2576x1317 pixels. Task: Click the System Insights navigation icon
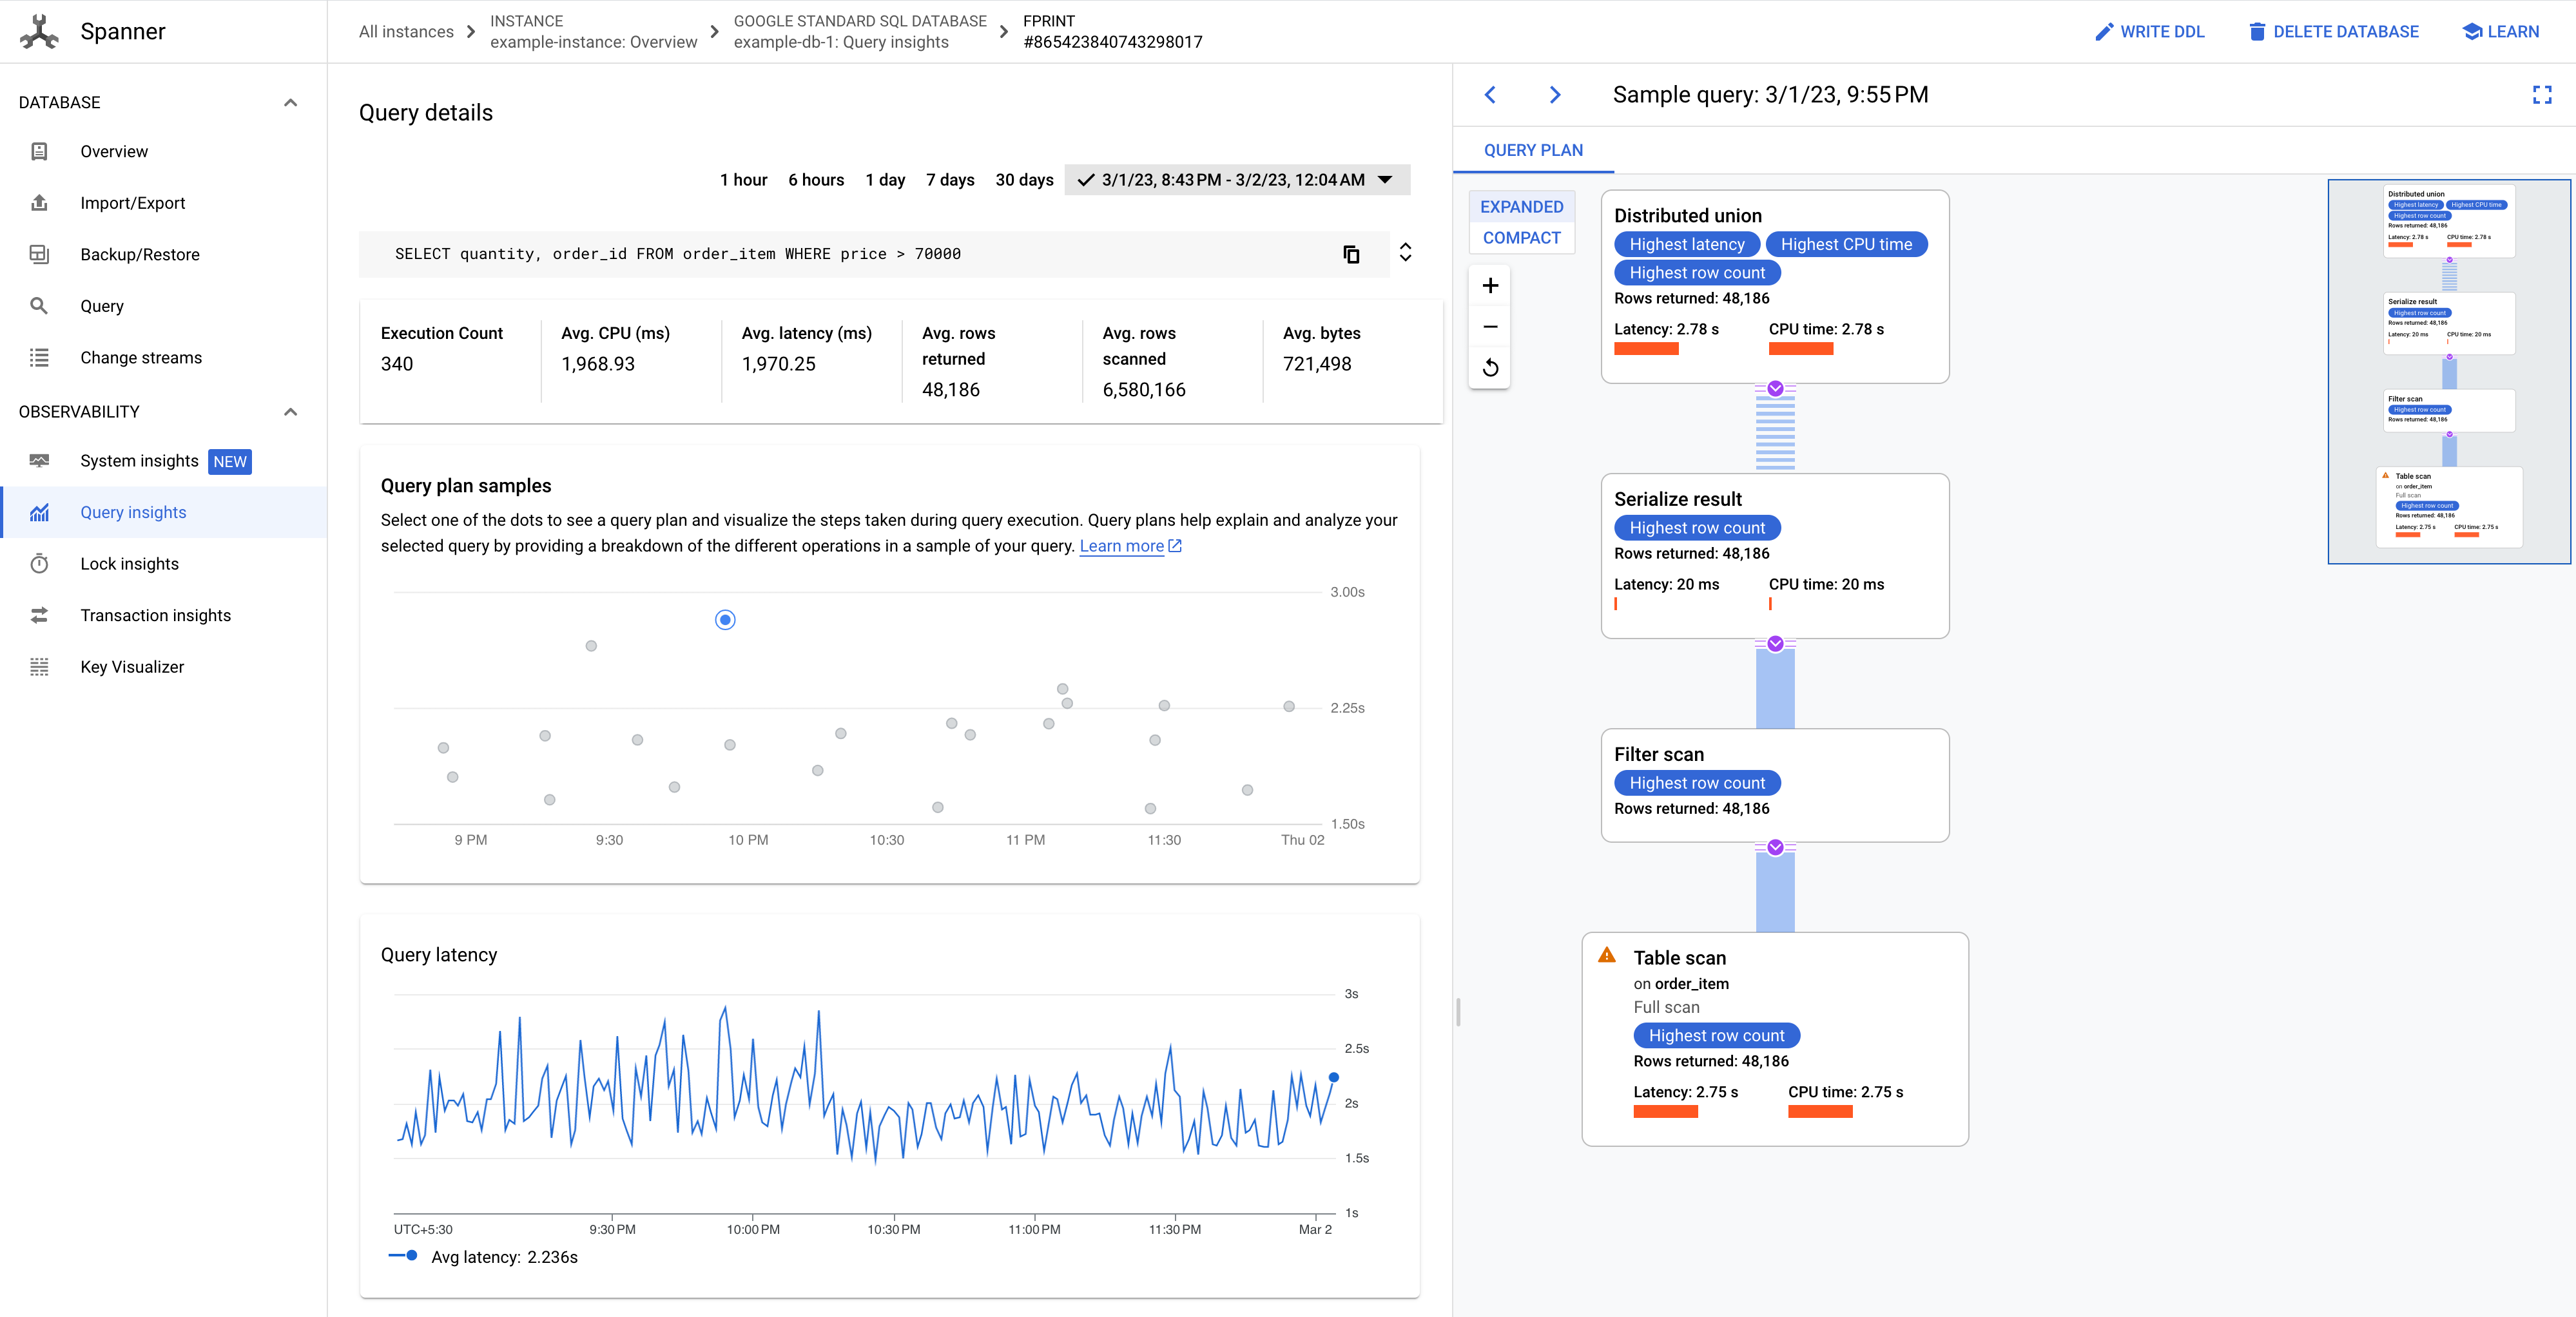[41, 460]
